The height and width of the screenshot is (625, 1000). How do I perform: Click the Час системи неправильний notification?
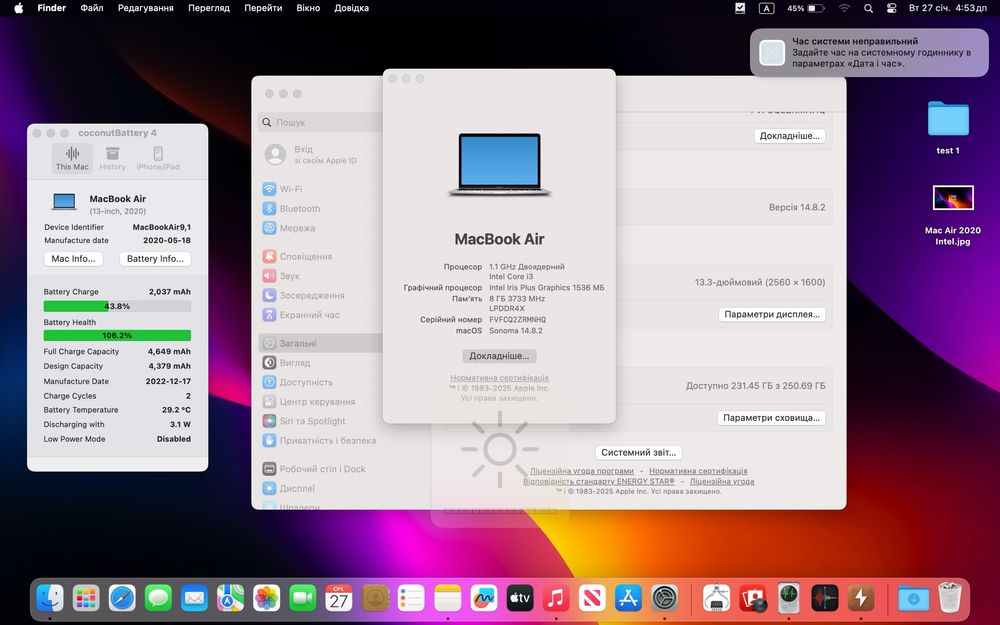[869, 52]
